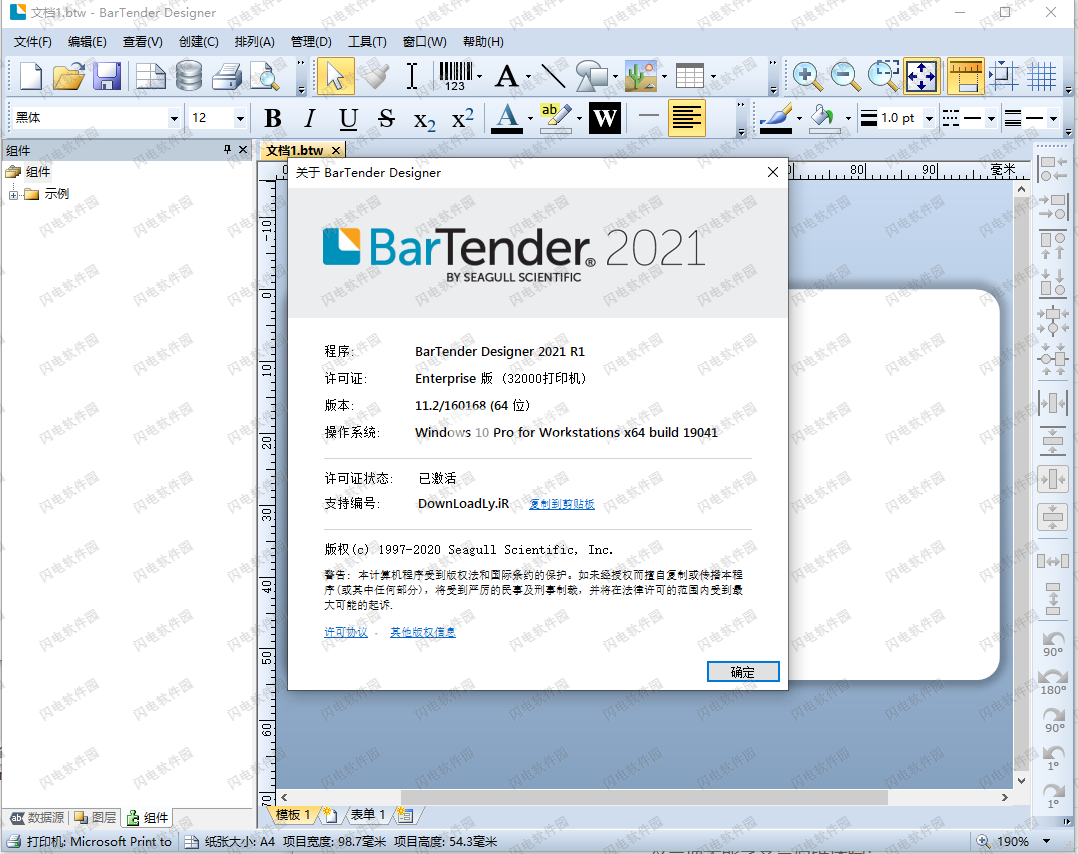Expand the barcode tool dropdown arrow
The width and height of the screenshot is (1078, 854).
point(479,76)
